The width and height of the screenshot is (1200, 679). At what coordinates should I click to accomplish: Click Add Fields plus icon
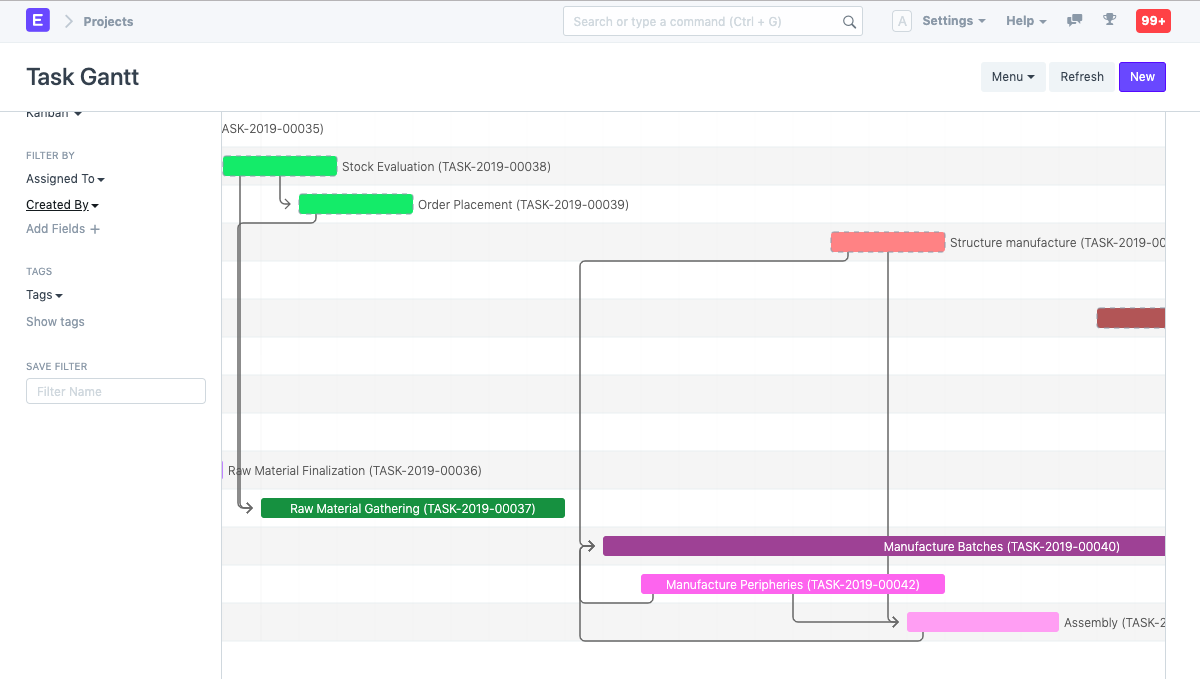(95, 228)
